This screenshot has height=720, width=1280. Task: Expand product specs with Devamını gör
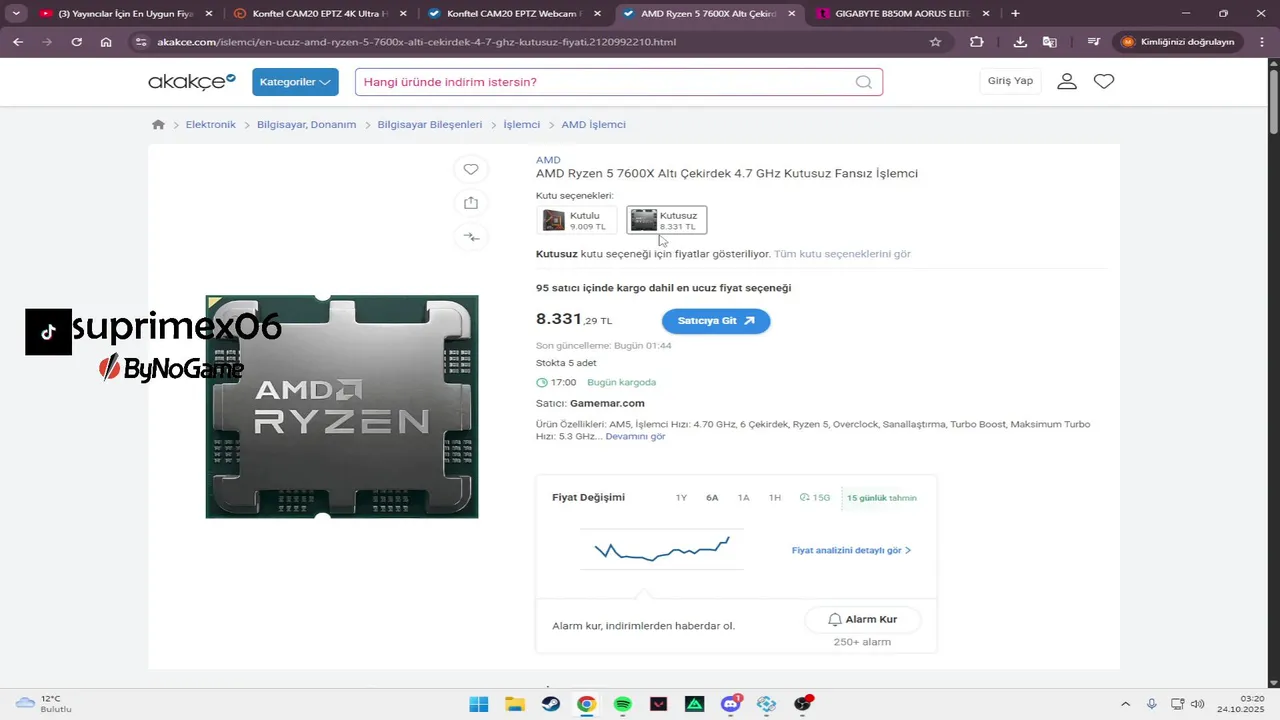click(635, 436)
